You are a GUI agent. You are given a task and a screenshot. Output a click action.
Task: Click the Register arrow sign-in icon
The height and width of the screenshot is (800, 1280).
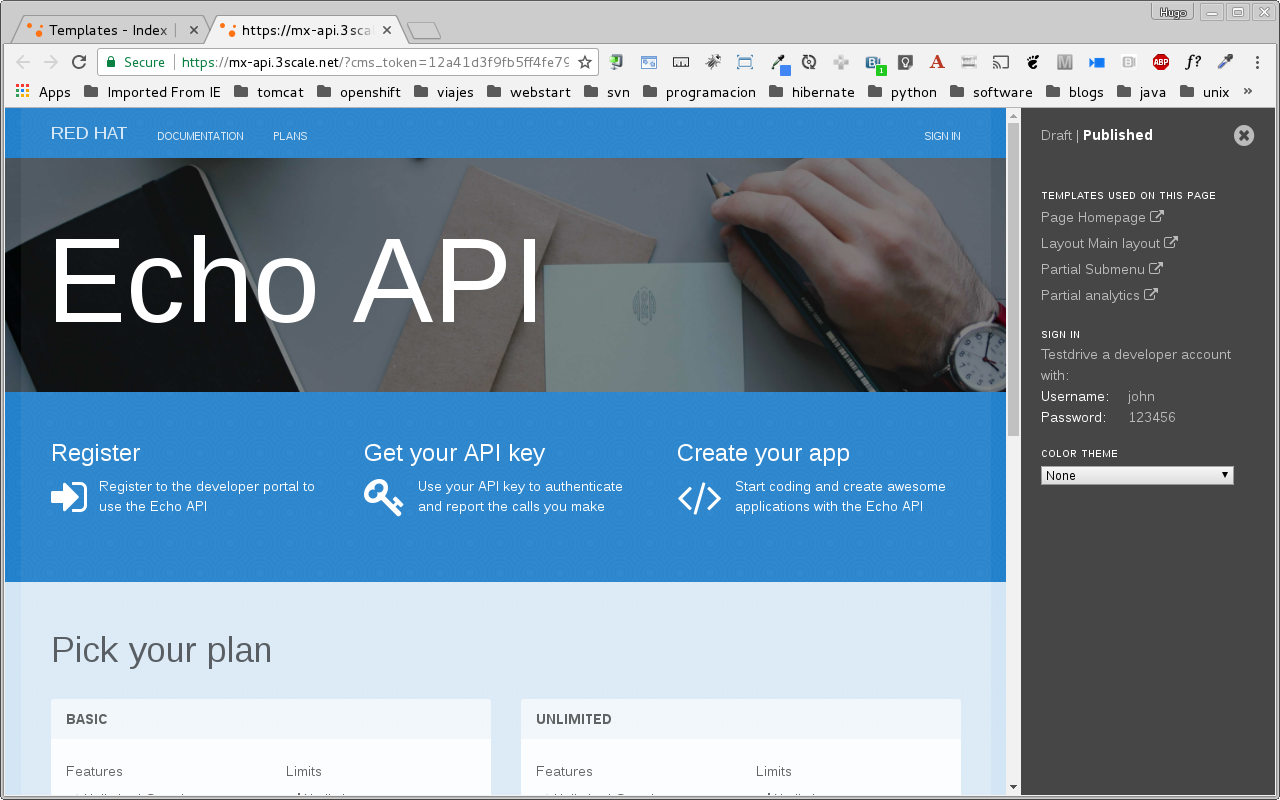pos(69,497)
